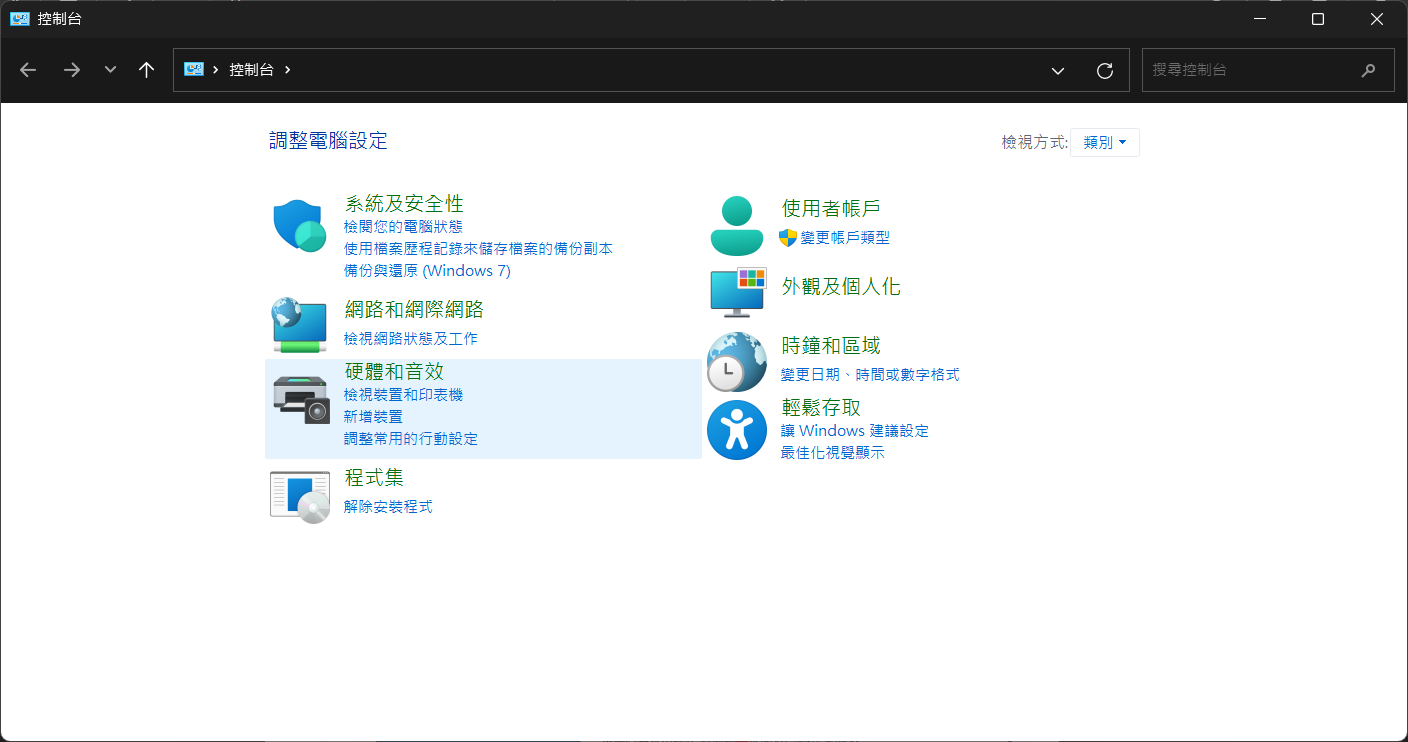
Task: Expand chevron after 控制台 in address bar
Action: (288, 70)
